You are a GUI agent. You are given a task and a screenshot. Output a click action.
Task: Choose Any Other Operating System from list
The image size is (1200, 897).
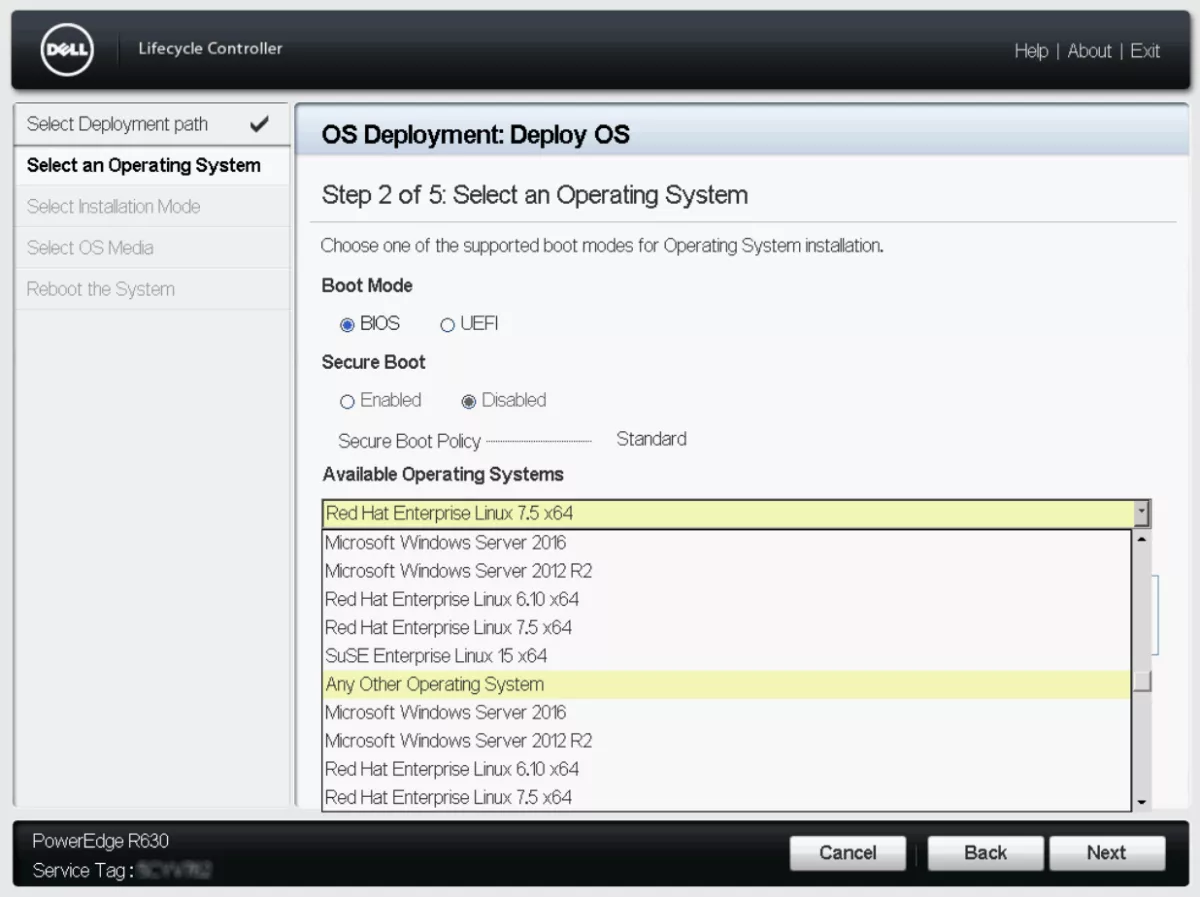coord(727,685)
